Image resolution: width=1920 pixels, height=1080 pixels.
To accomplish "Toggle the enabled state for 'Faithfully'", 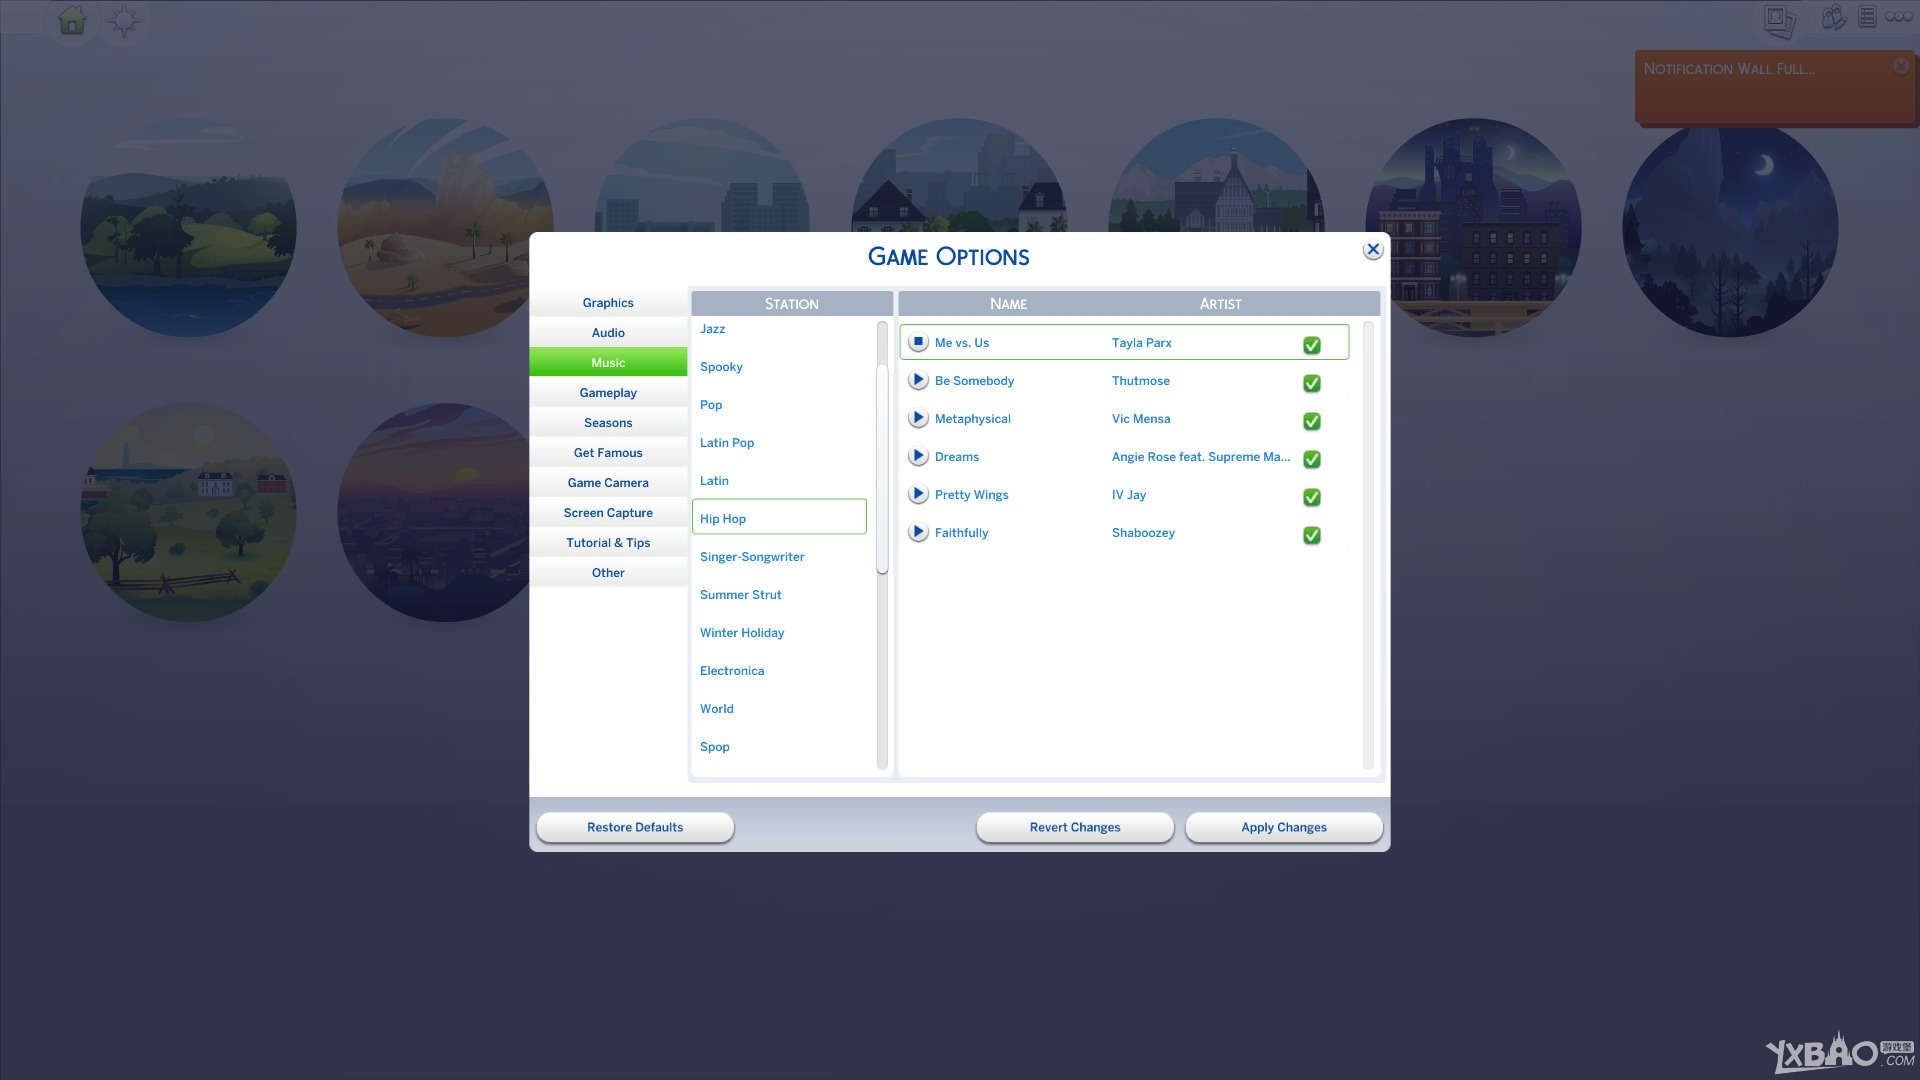I will [1311, 534].
